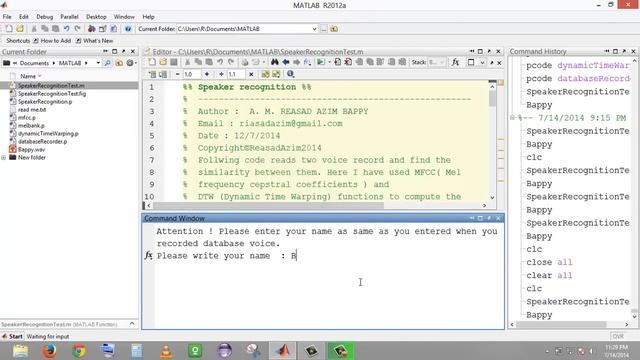Click the Editor horizontal scrollbar
The image size is (640, 360).
[317, 206]
